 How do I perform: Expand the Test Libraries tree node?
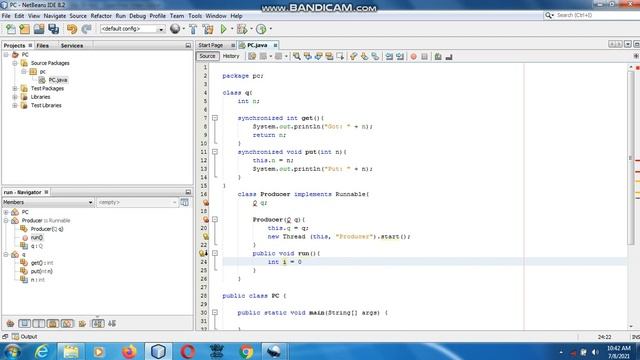(15, 106)
